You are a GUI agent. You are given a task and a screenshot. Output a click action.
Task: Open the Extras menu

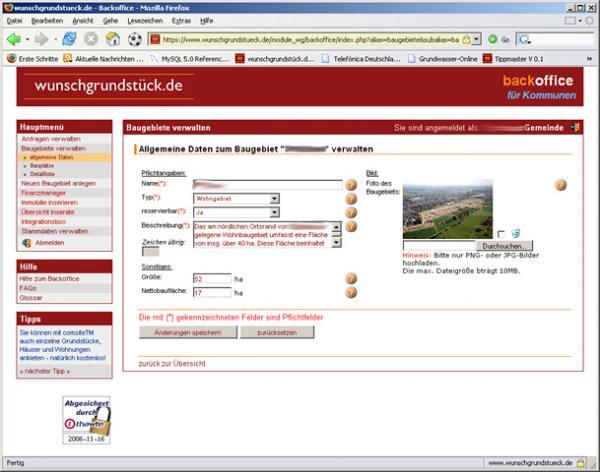181,21
